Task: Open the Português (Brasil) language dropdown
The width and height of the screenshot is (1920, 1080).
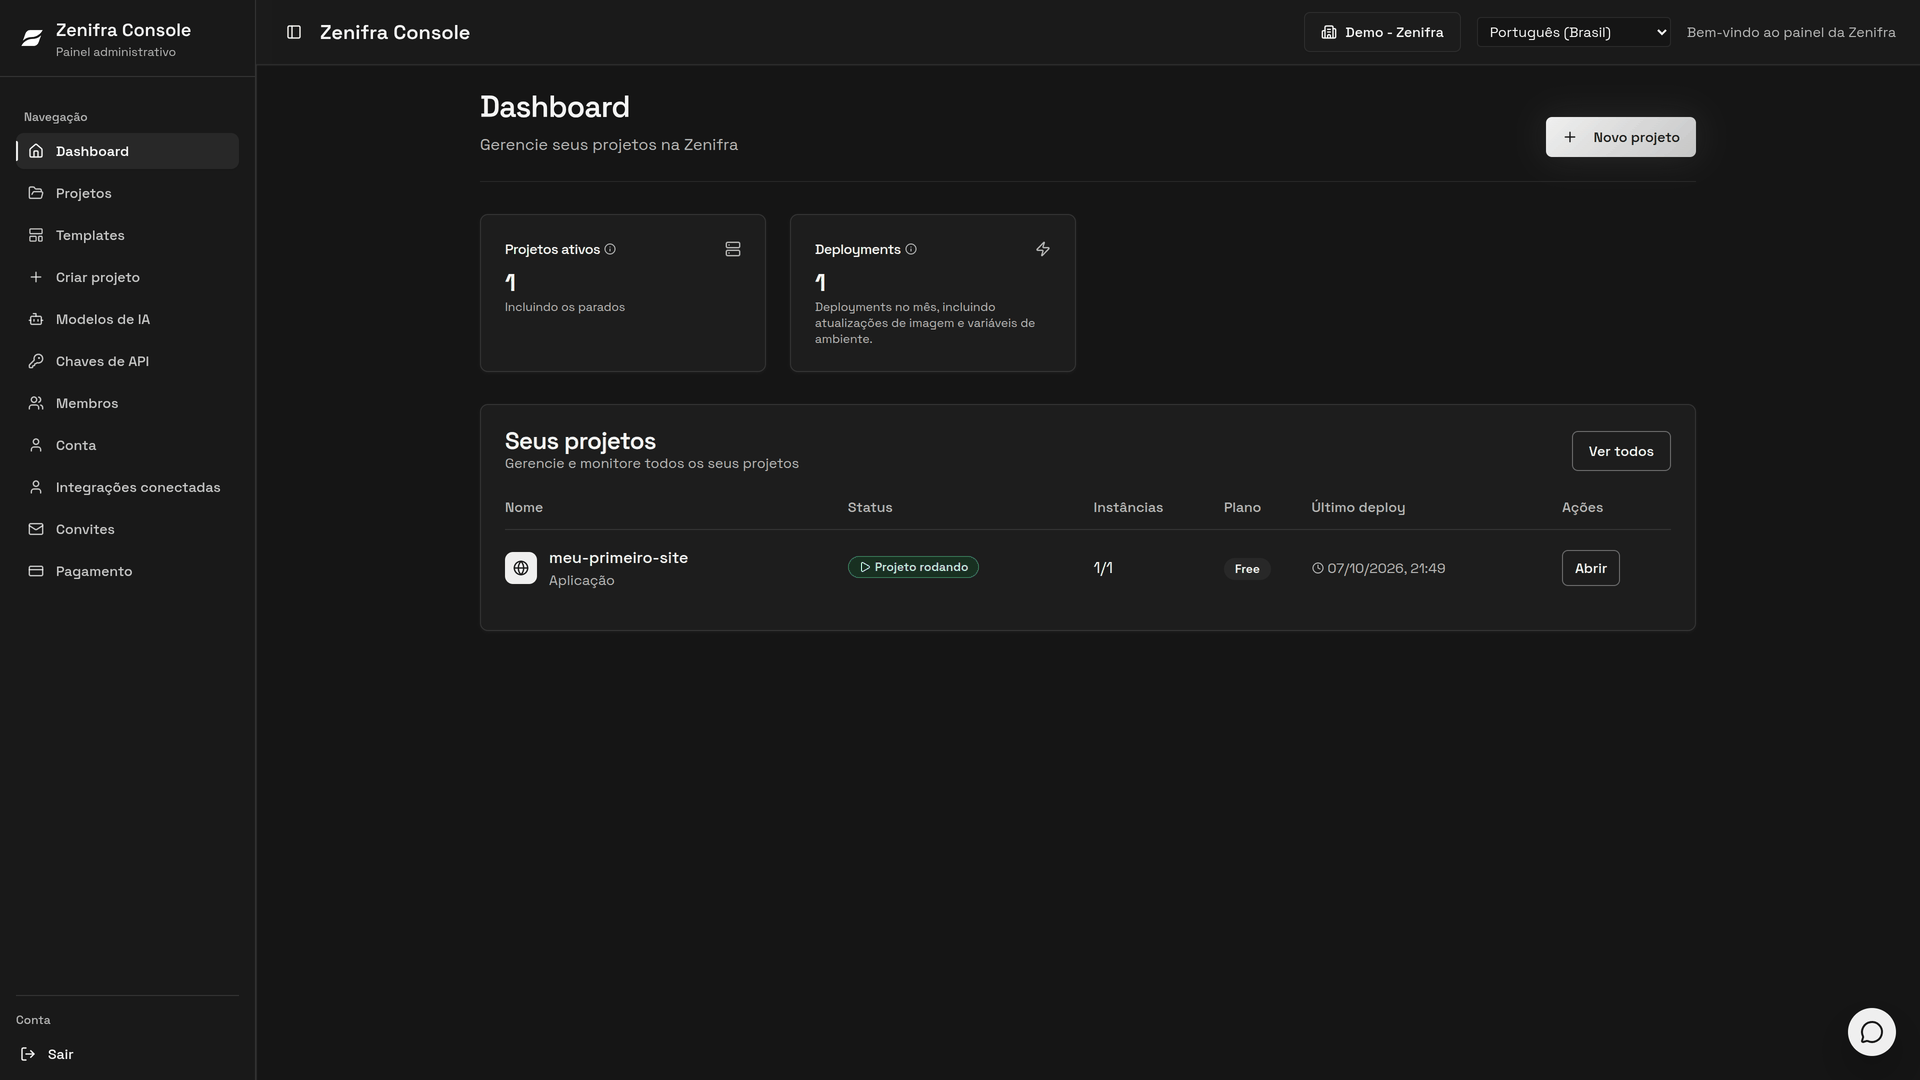Action: tap(1573, 32)
